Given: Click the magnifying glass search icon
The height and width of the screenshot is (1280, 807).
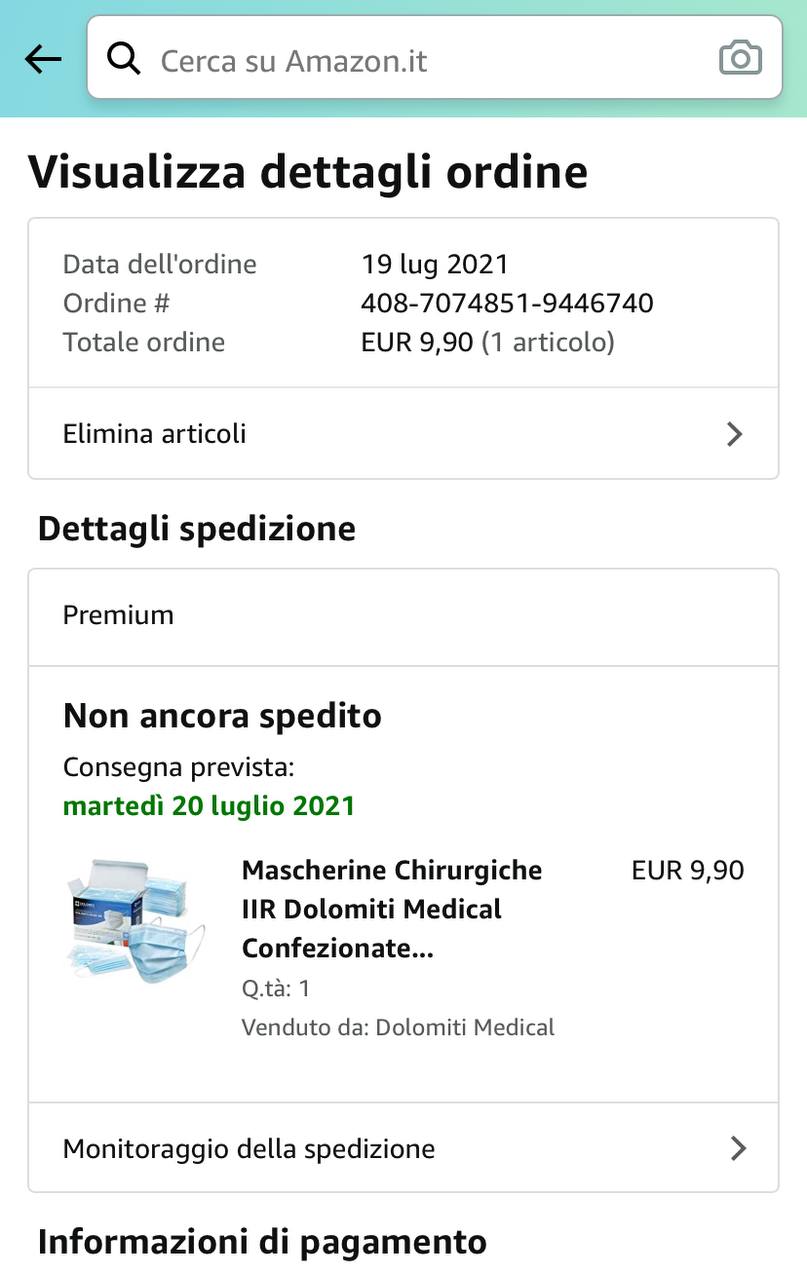Looking at the screenshot, I should point(124,60).
